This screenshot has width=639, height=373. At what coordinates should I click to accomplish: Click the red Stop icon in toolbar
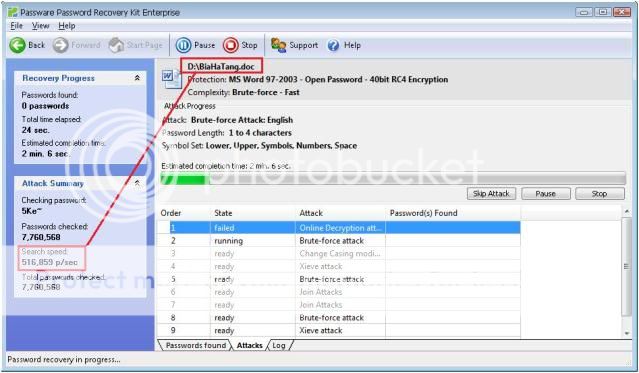pyautogui.click(x=231, y=45)
